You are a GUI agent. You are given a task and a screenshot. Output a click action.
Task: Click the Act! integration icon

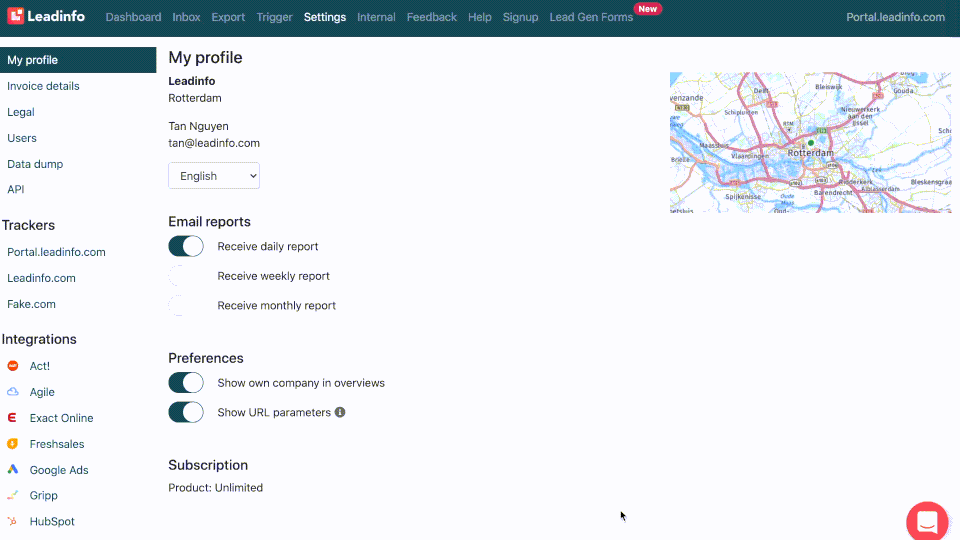13,366
